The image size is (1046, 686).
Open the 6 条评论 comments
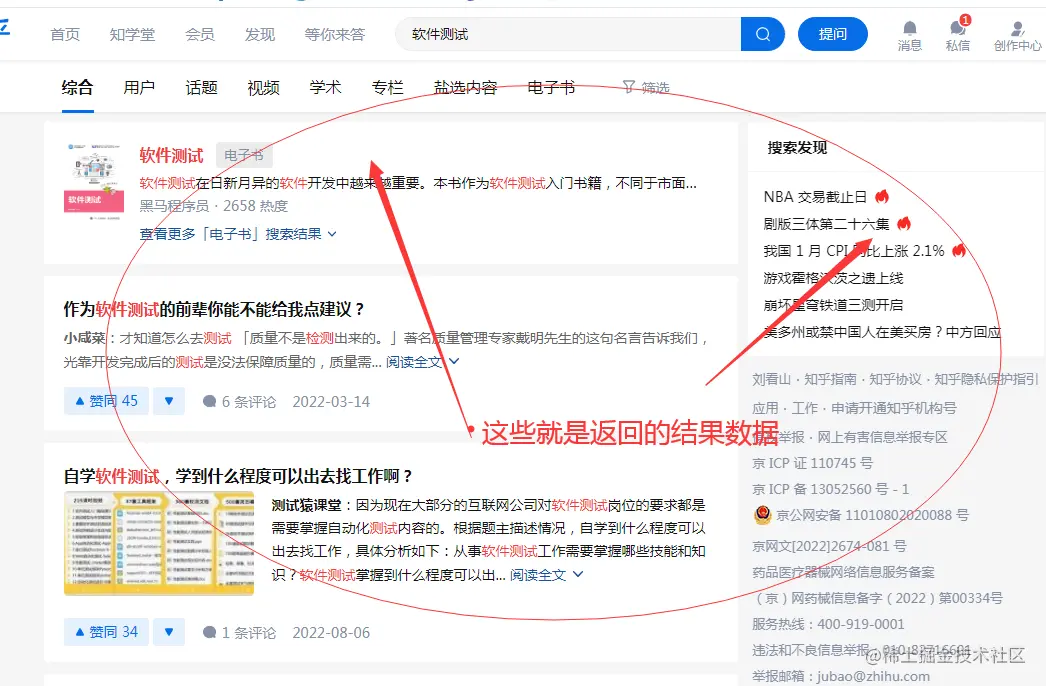coord(239,402)
